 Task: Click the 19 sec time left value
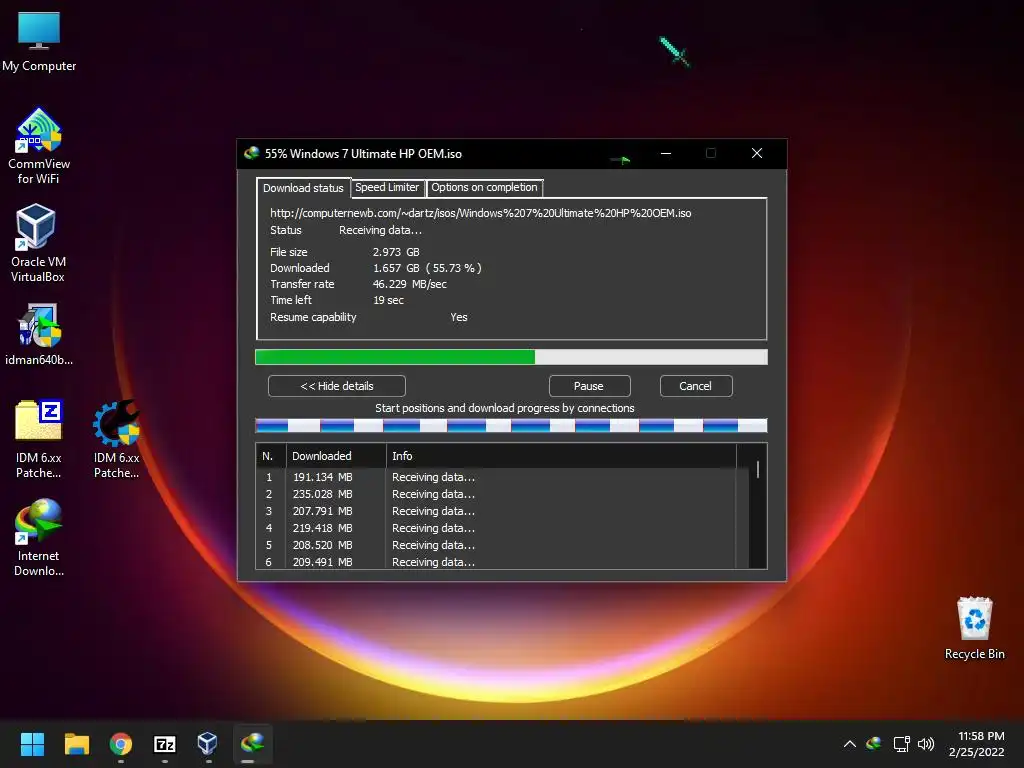(389, 300)
